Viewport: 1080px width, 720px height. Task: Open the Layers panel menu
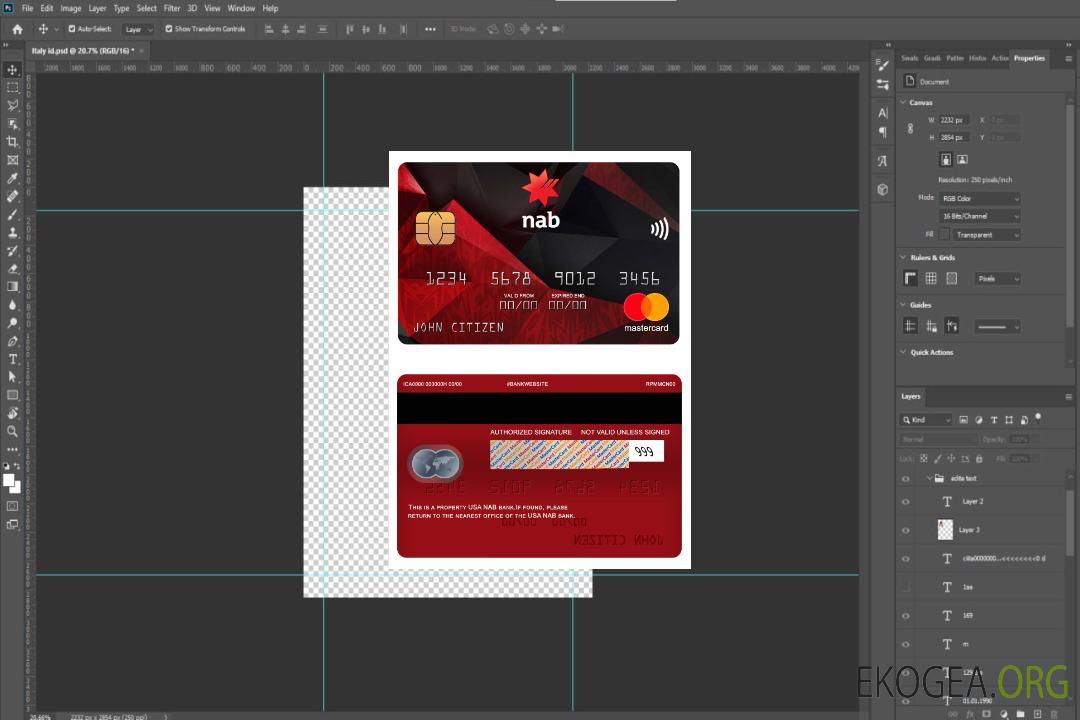[1068, 397]
